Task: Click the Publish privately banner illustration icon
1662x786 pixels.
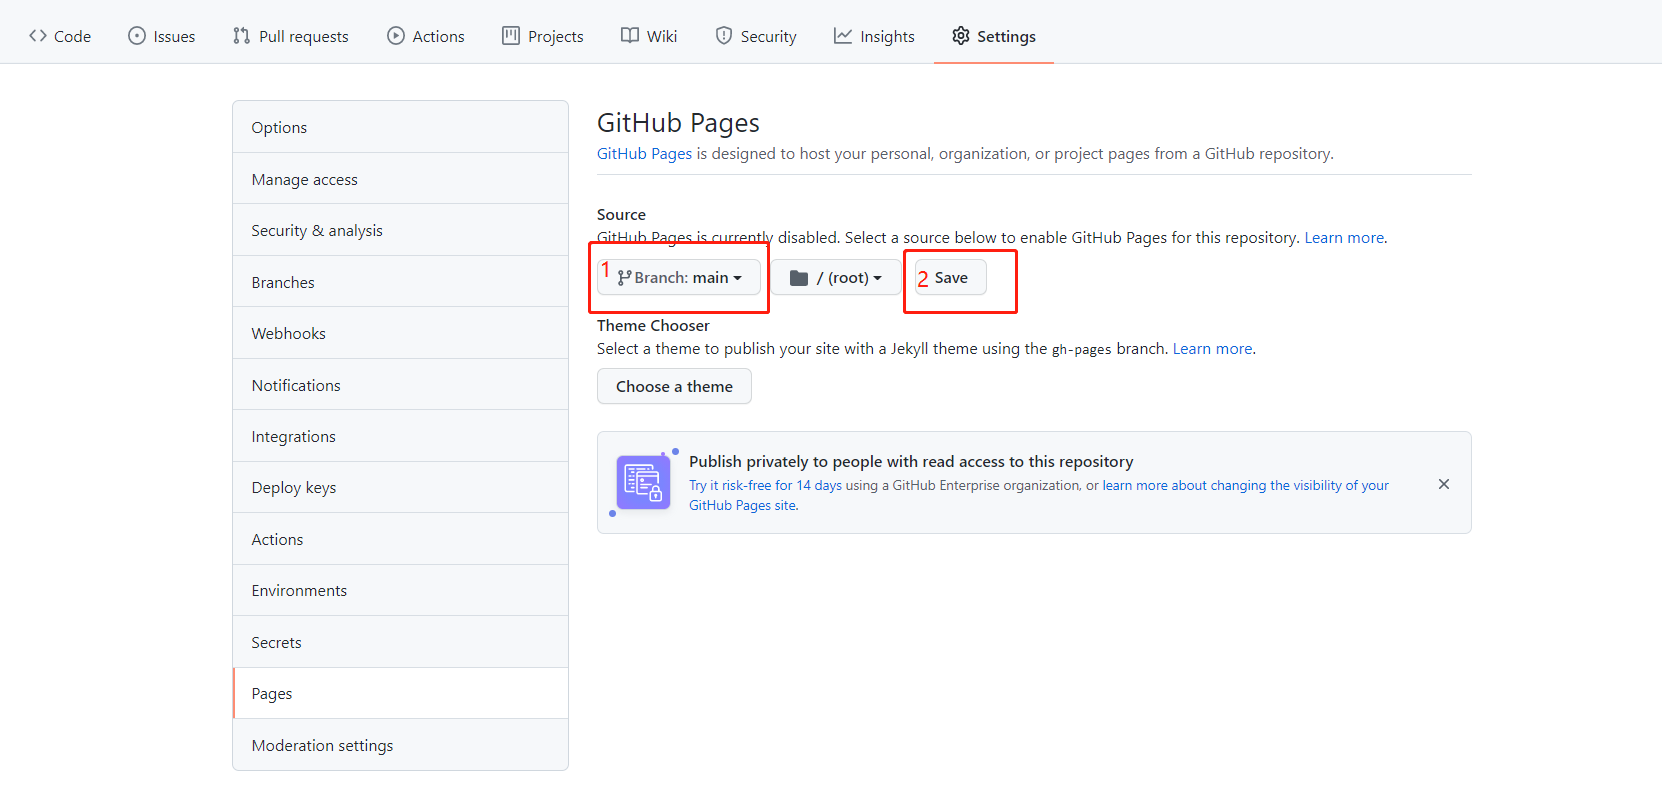Action: pyautogui.click(x=644, y=482)
